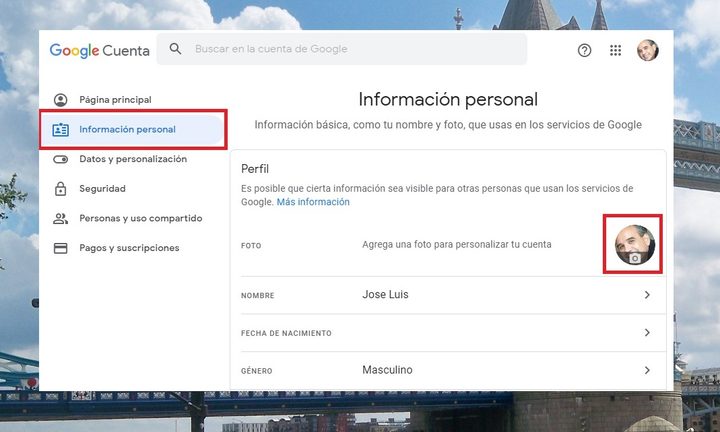Open Pagos y suscripciones
This screenshot has width=720, height=432.
(129, 248)
